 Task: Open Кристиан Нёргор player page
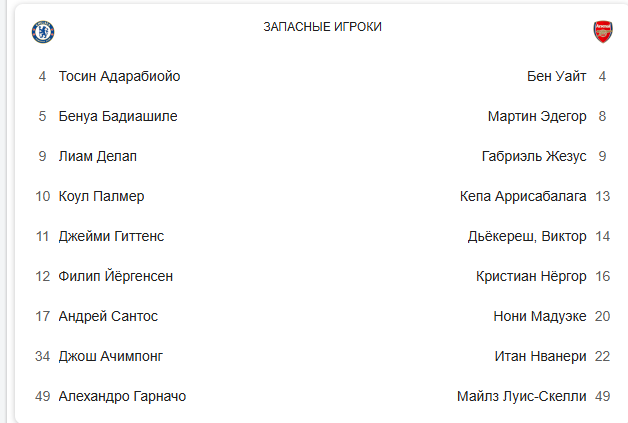531,276
